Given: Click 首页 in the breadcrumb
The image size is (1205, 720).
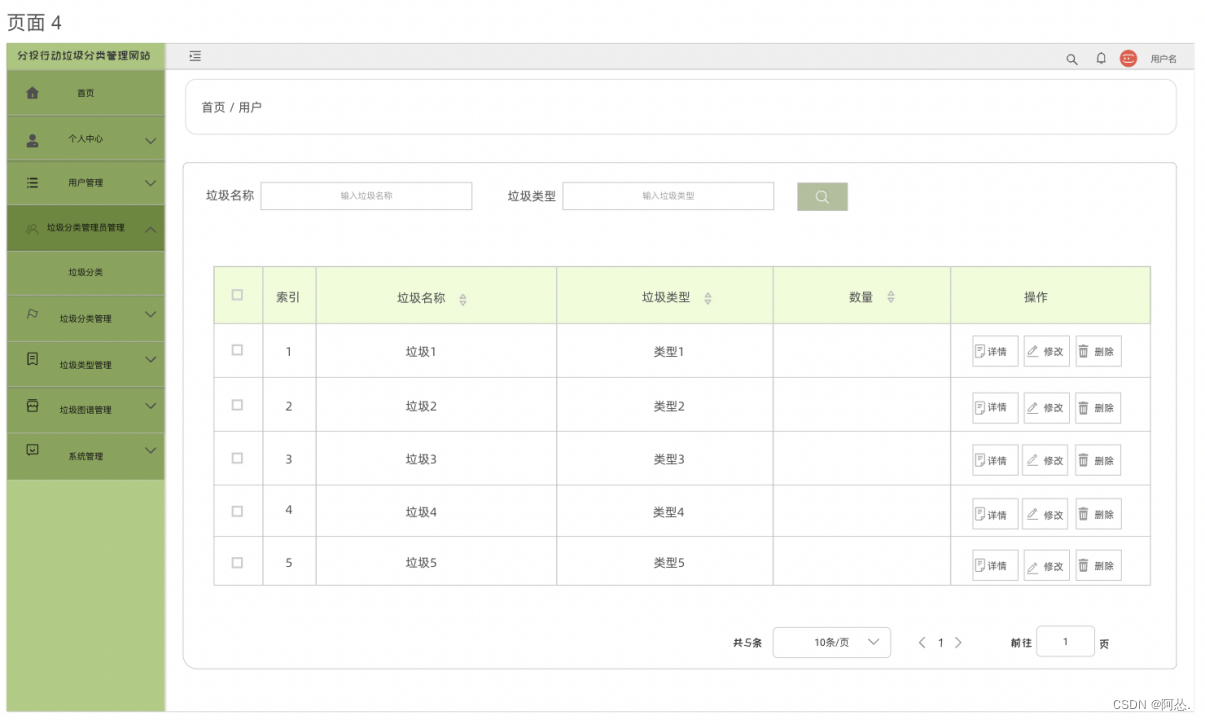Looking at the screenshot, I should 213,107.
